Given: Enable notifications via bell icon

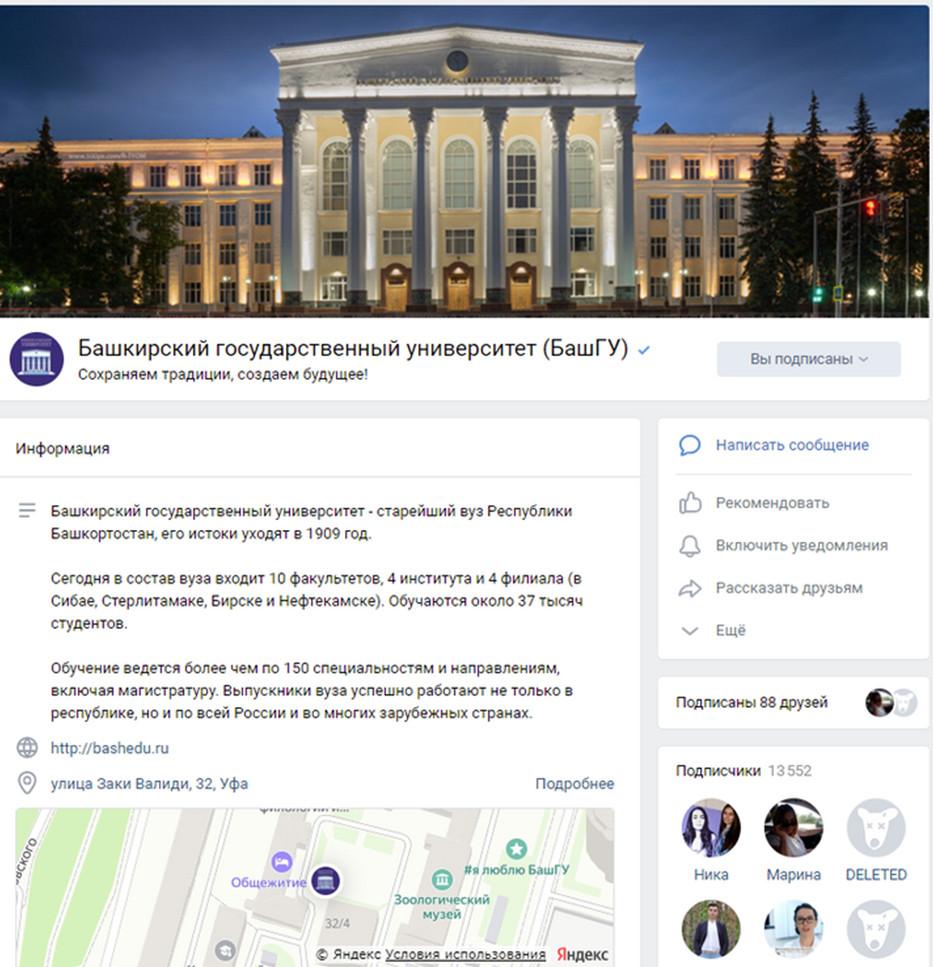Looking at the screenshot, I should [690, 546].
